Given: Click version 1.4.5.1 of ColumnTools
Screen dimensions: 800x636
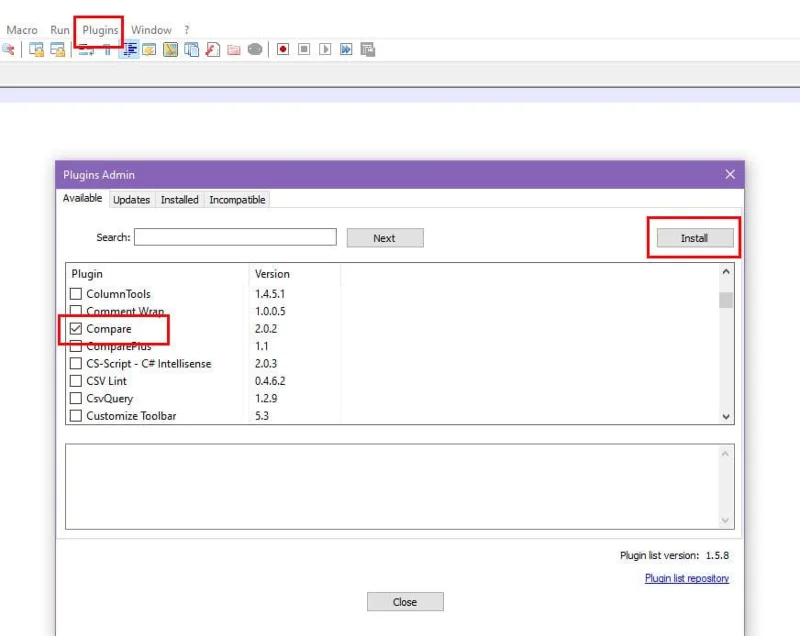Looking at the screenshot, I should click(x=270, y=294).
